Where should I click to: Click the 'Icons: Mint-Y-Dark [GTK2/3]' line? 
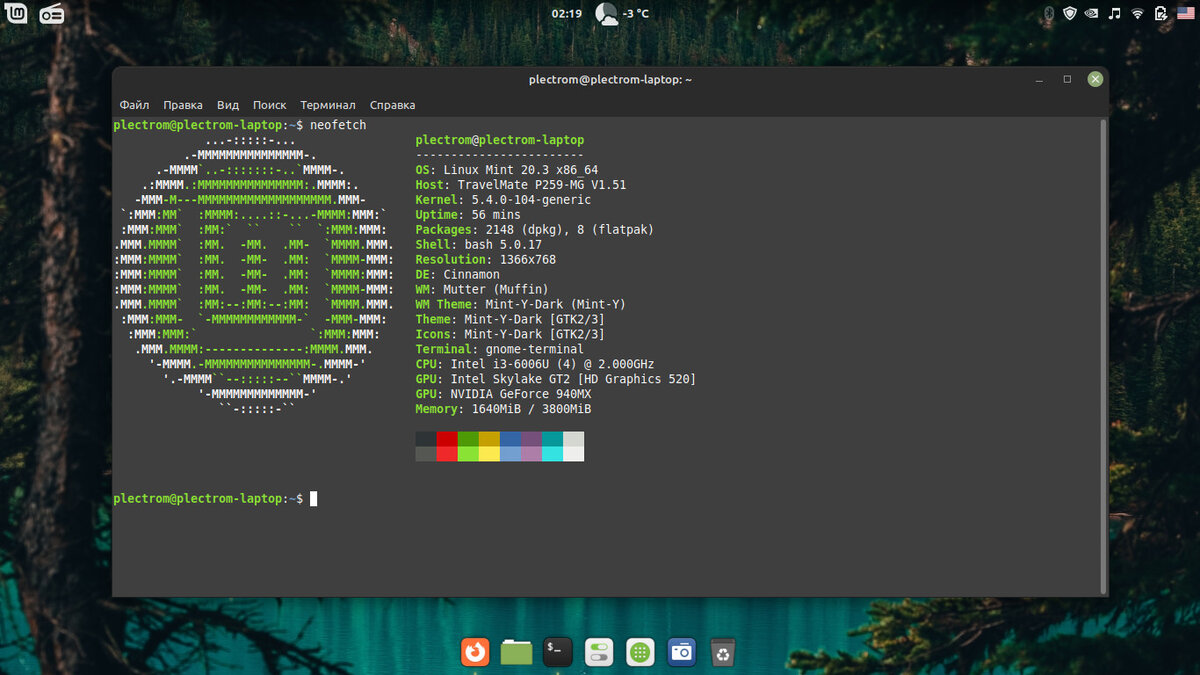(510, 335)
